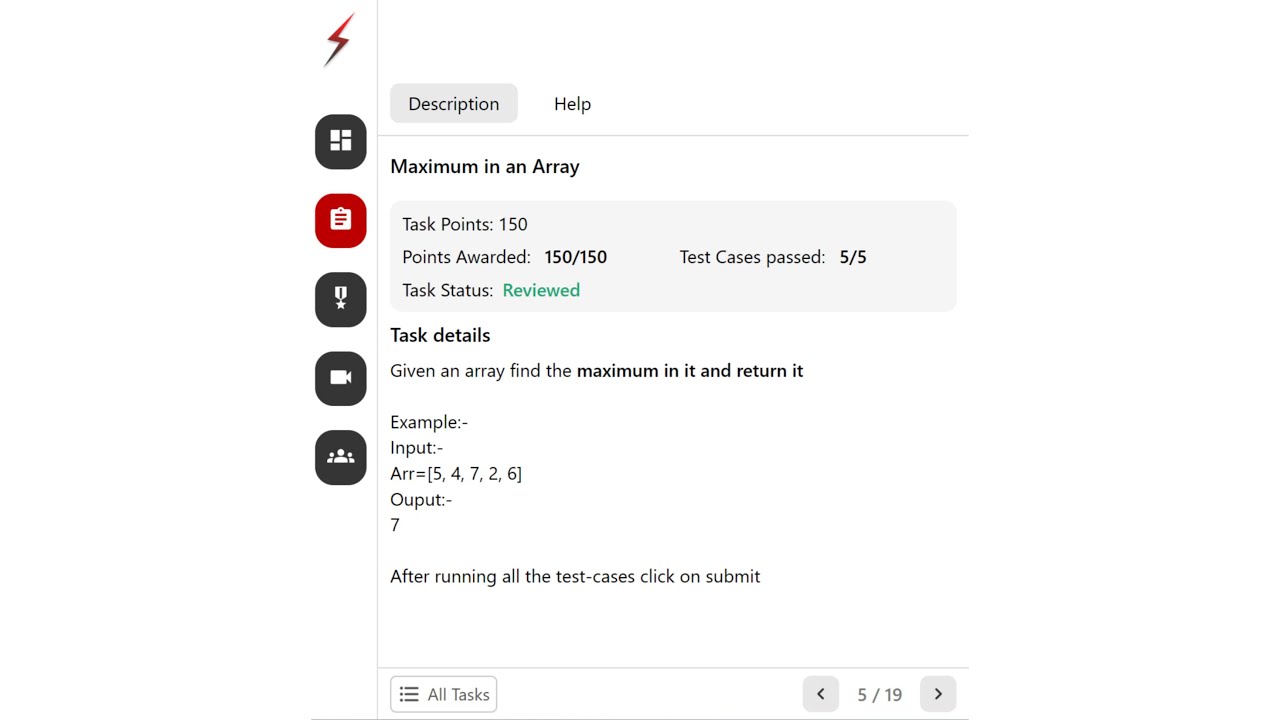Open the video camera icon in sidebar
This screenshot has height=720, width=1280.
(x=341, y=378)
